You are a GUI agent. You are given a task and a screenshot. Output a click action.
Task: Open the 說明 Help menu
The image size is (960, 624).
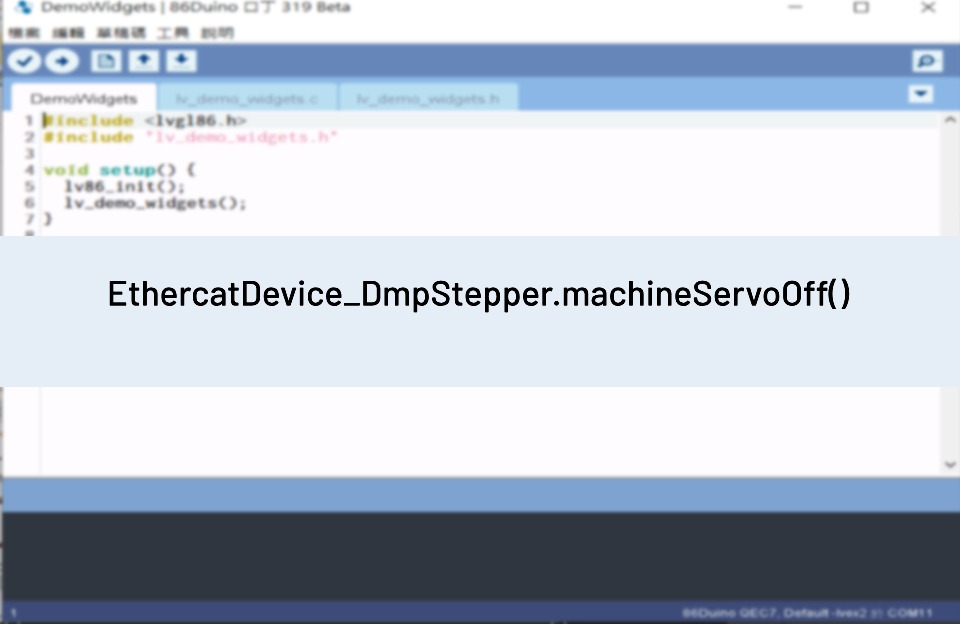(x=214, y=31)
